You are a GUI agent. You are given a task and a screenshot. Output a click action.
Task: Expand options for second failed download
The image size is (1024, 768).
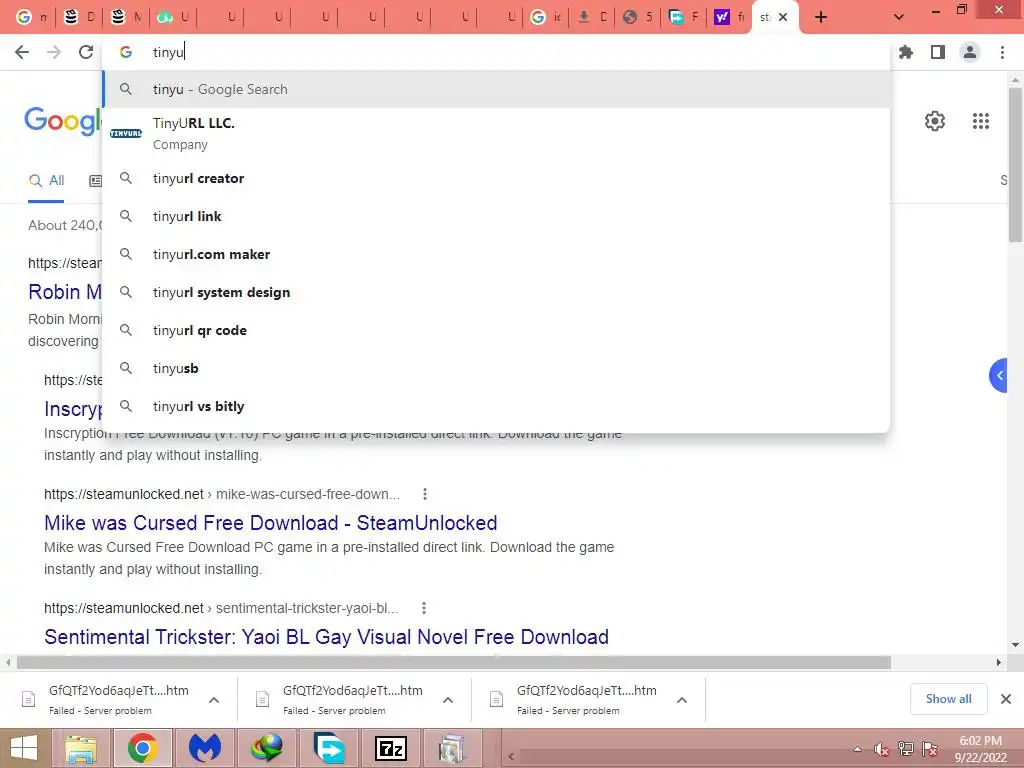(x=447, y=700)
